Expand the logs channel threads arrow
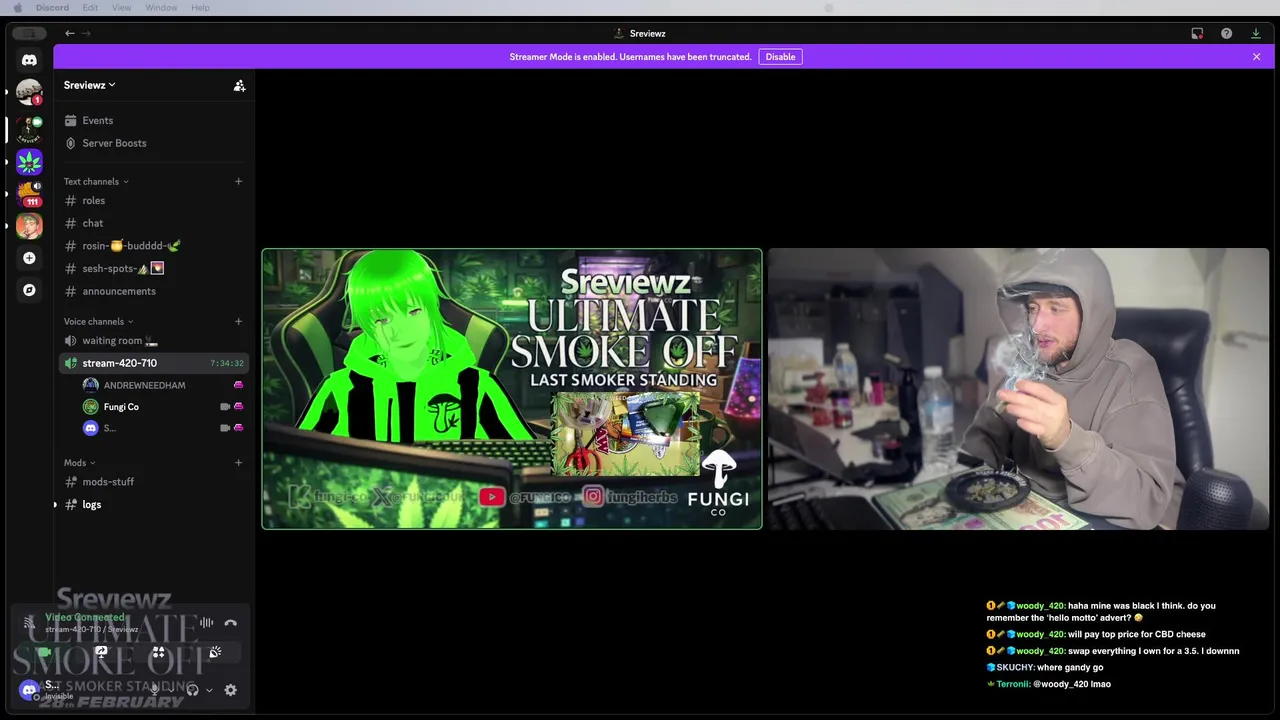1280x720 pixels. click(x=55, y=505)
